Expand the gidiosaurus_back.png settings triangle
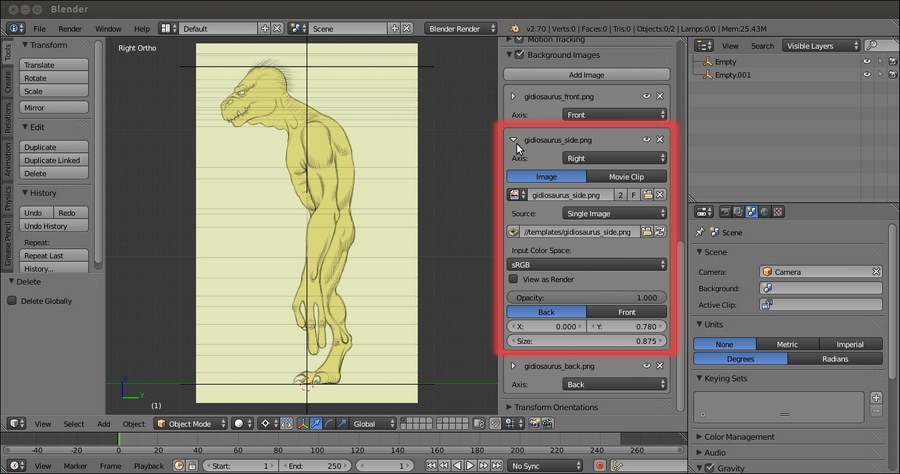This screenshot has height=474, width=900. click(514, 366)
